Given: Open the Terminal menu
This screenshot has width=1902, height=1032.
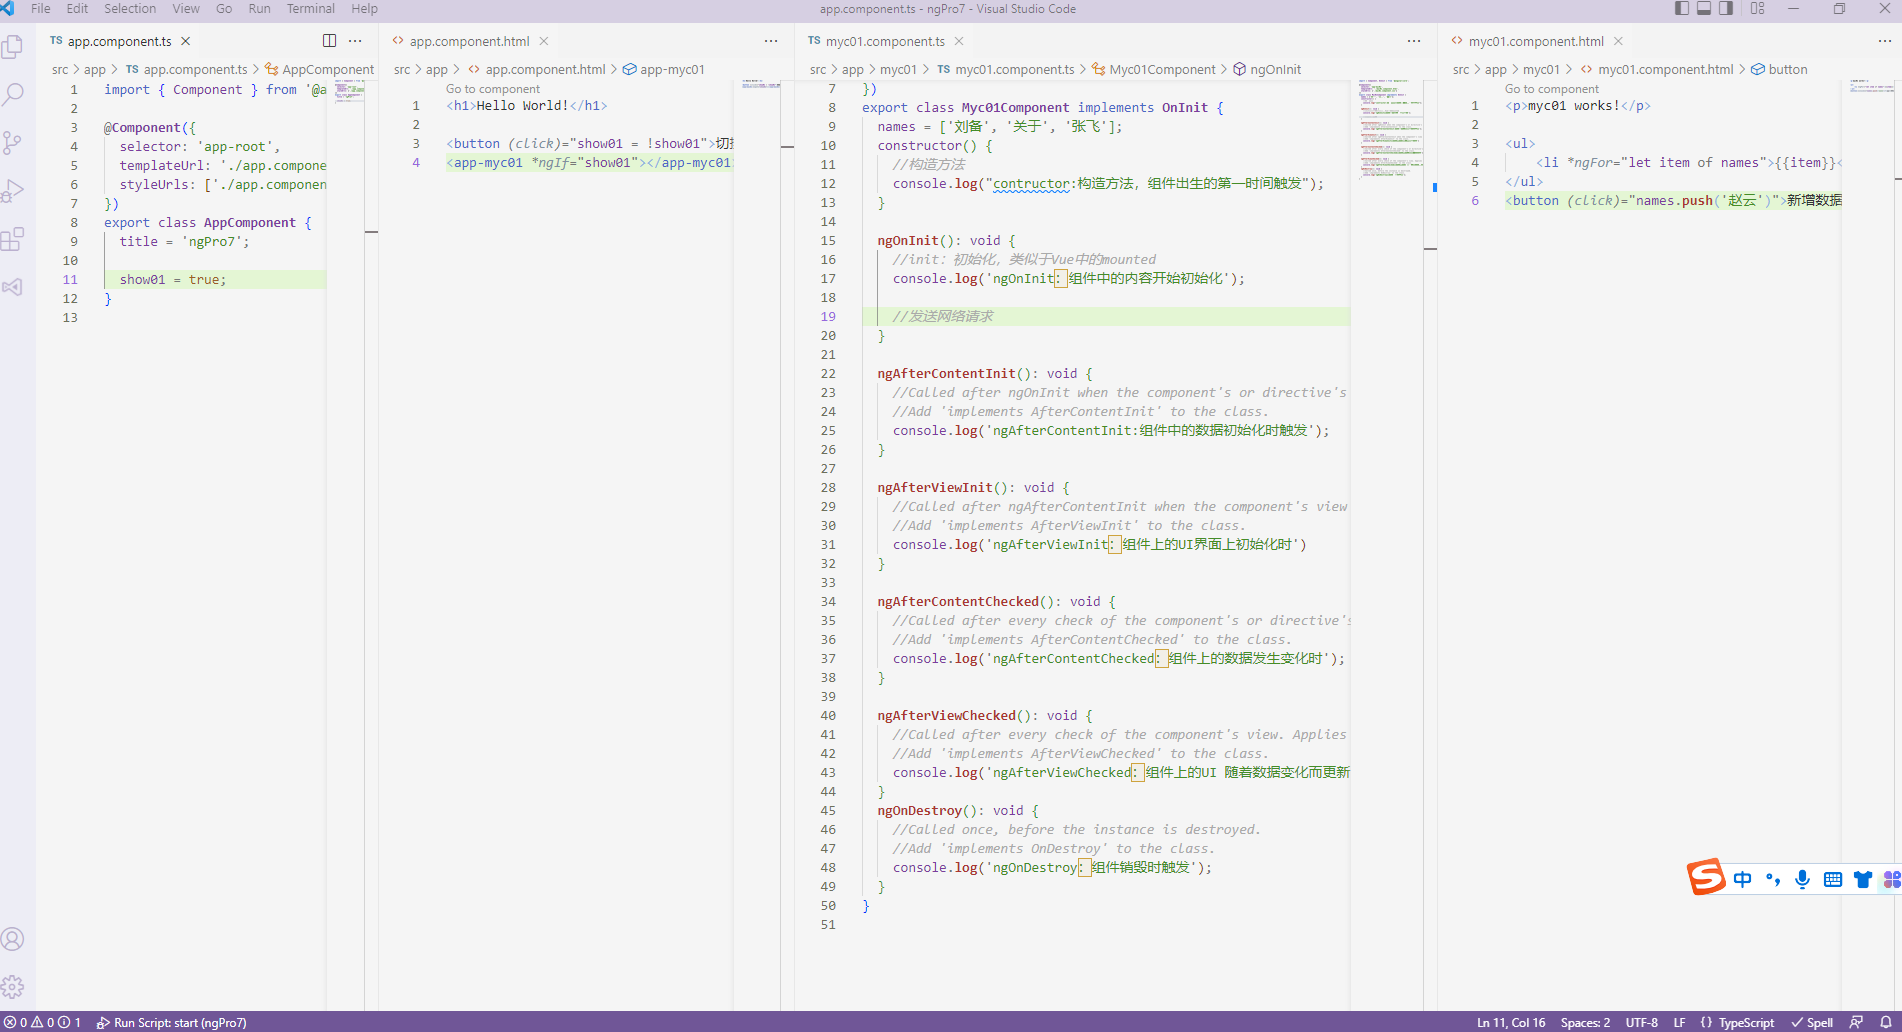Looking at the screenshot, I should [310, 9].
